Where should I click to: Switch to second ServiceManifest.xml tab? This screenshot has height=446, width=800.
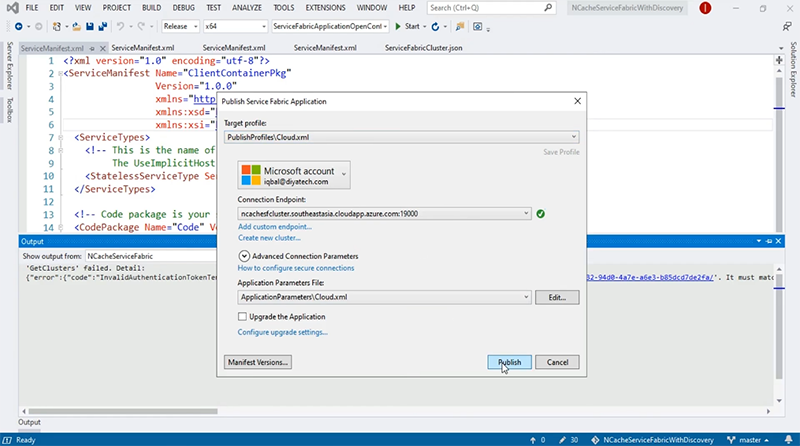point(143,48)
